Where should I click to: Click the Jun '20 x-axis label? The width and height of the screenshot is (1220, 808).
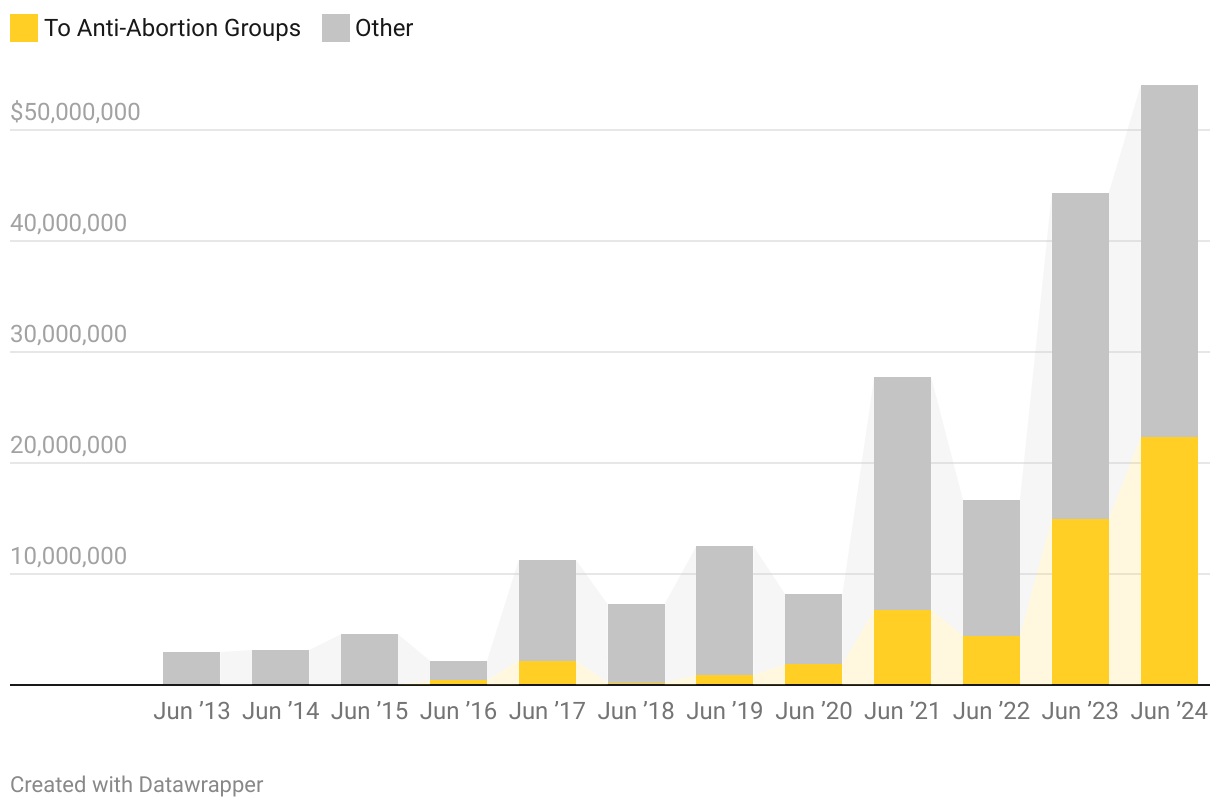click(x=813, y=712)
